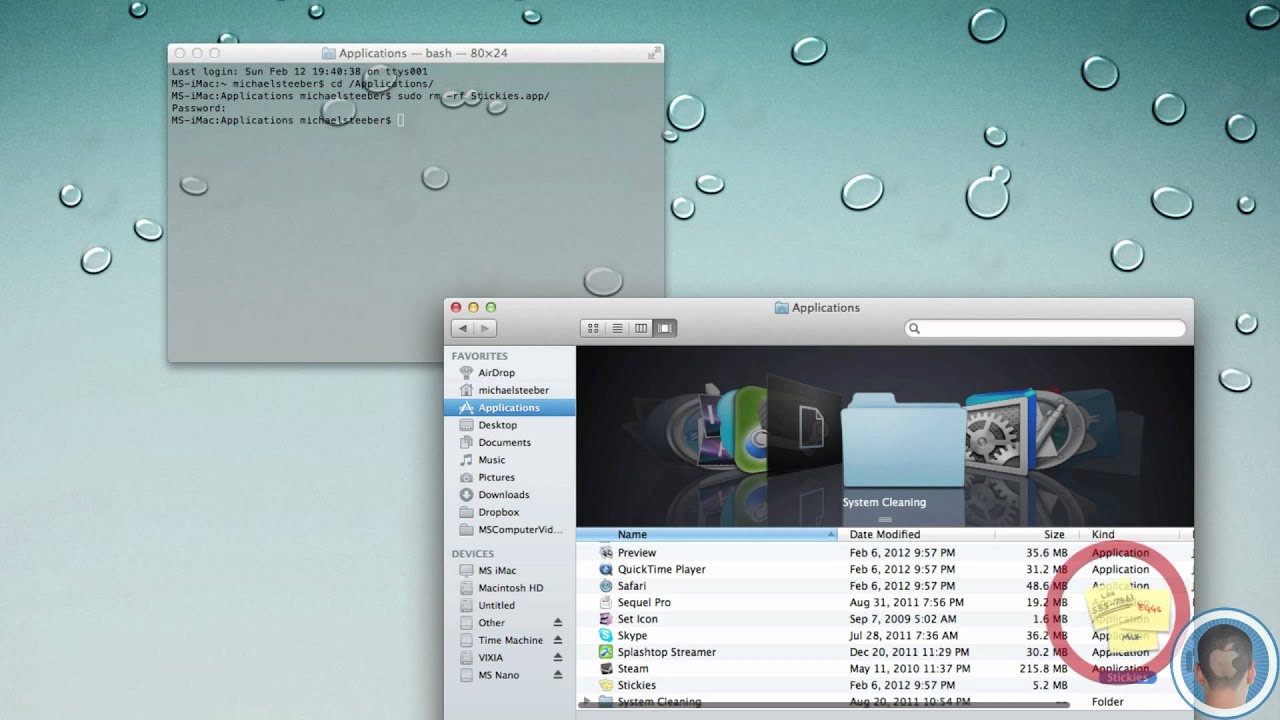Select Applications in the Finder sidebar
The image size is (1280, 720).
click(510, 408)
